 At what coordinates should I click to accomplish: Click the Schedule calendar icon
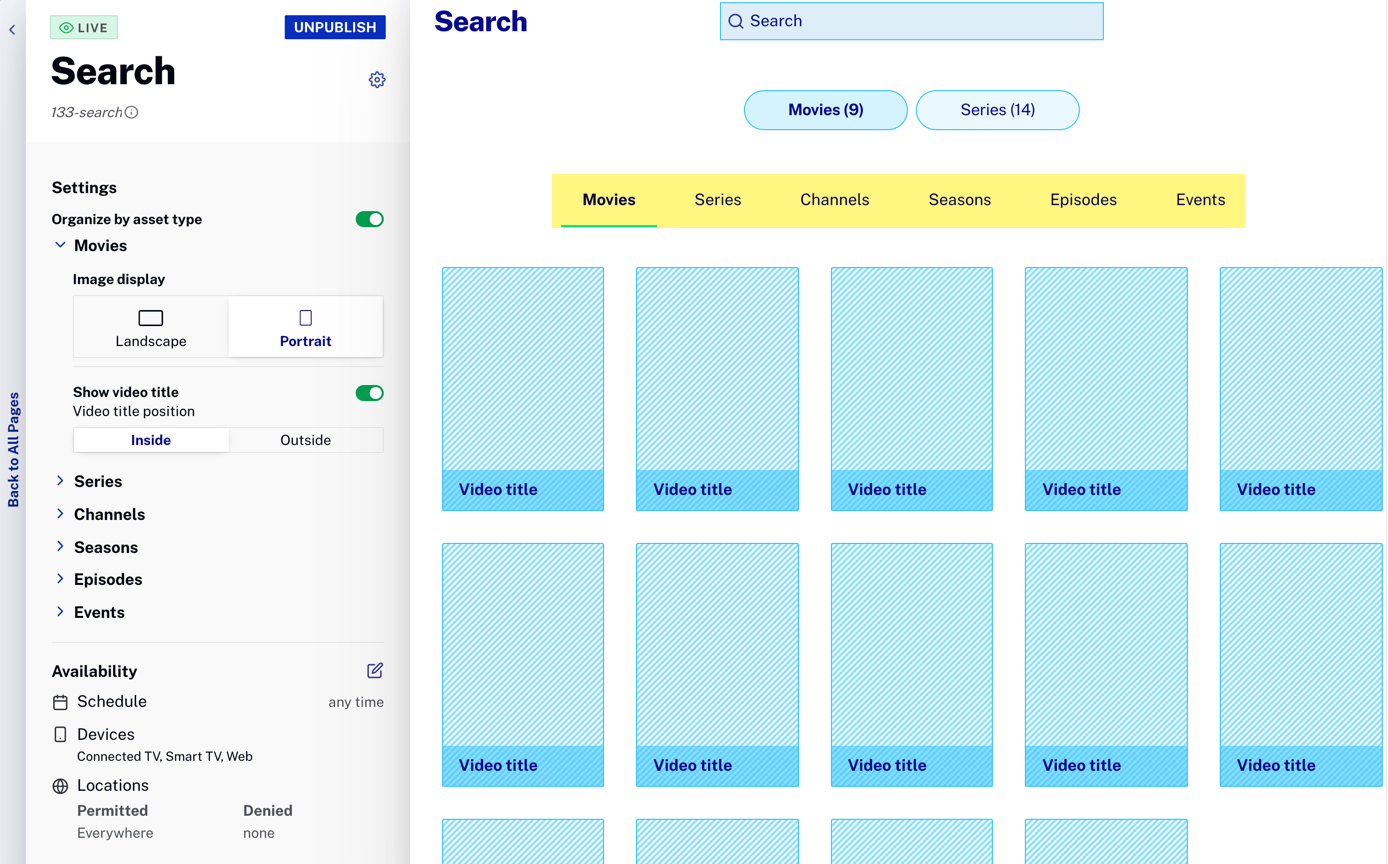pyautogui.click(x=60, y=703)
